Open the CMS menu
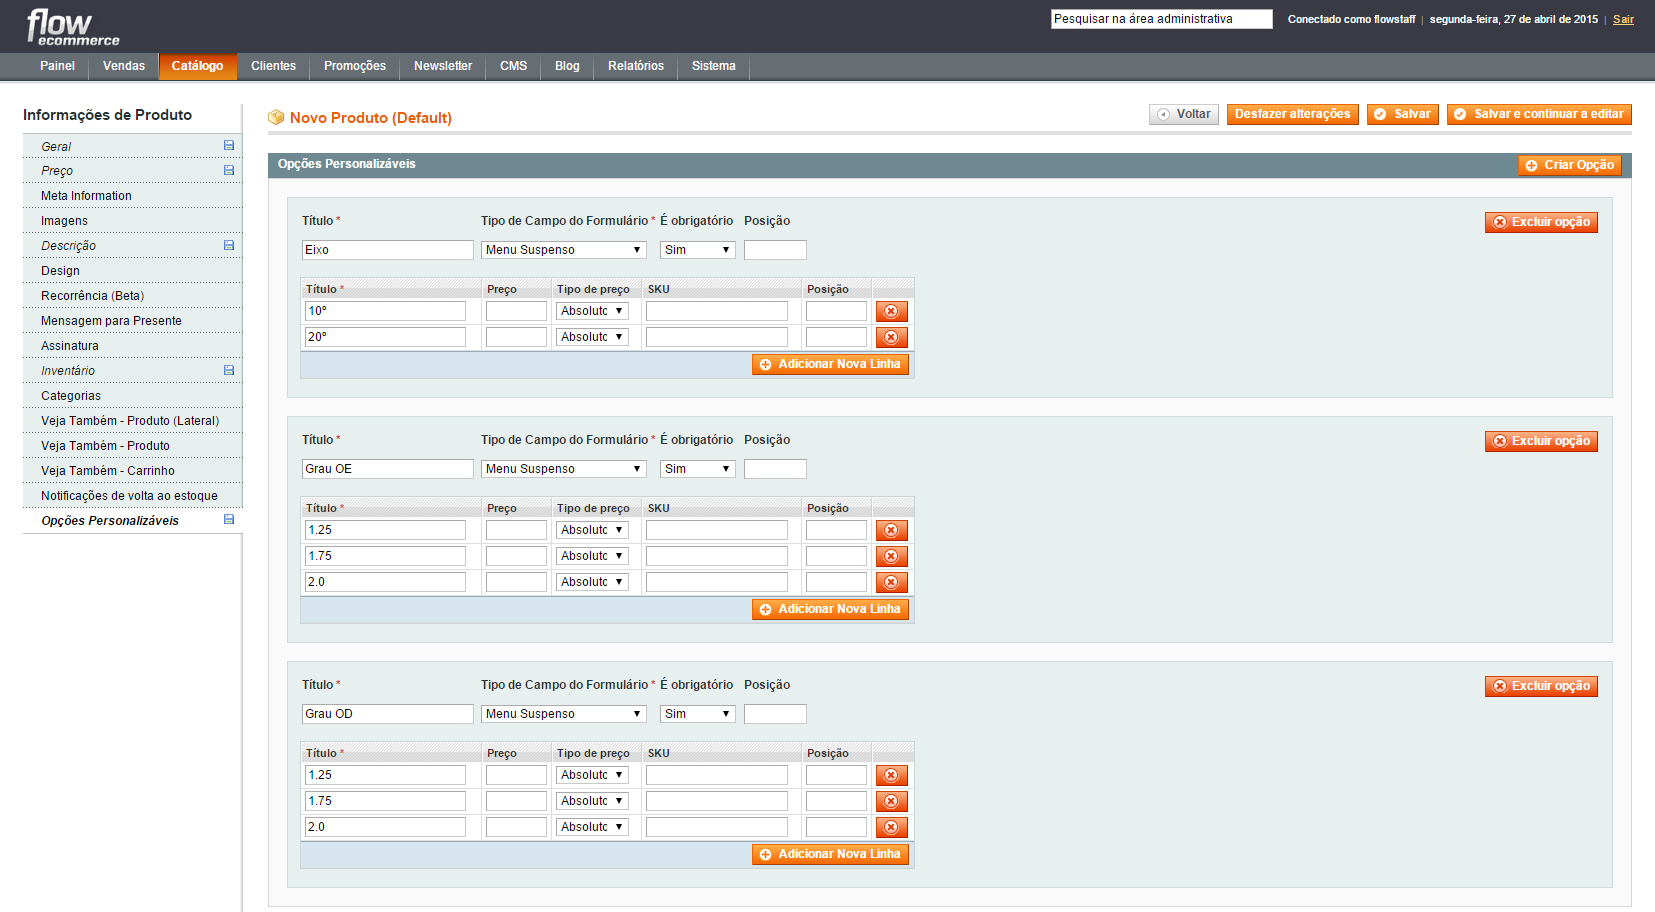1655x912 pixels. pyautogui.click(x=513, y=66)
